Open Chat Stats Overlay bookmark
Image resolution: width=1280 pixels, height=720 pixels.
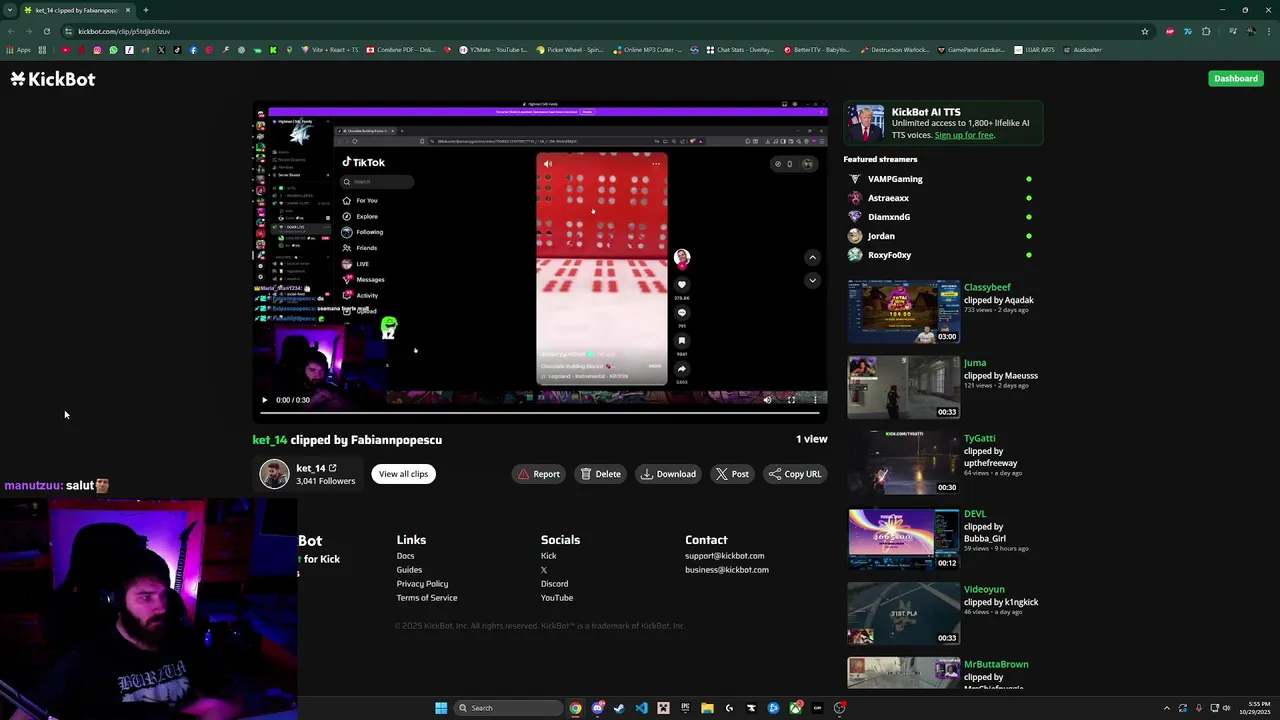coord(740,50)
